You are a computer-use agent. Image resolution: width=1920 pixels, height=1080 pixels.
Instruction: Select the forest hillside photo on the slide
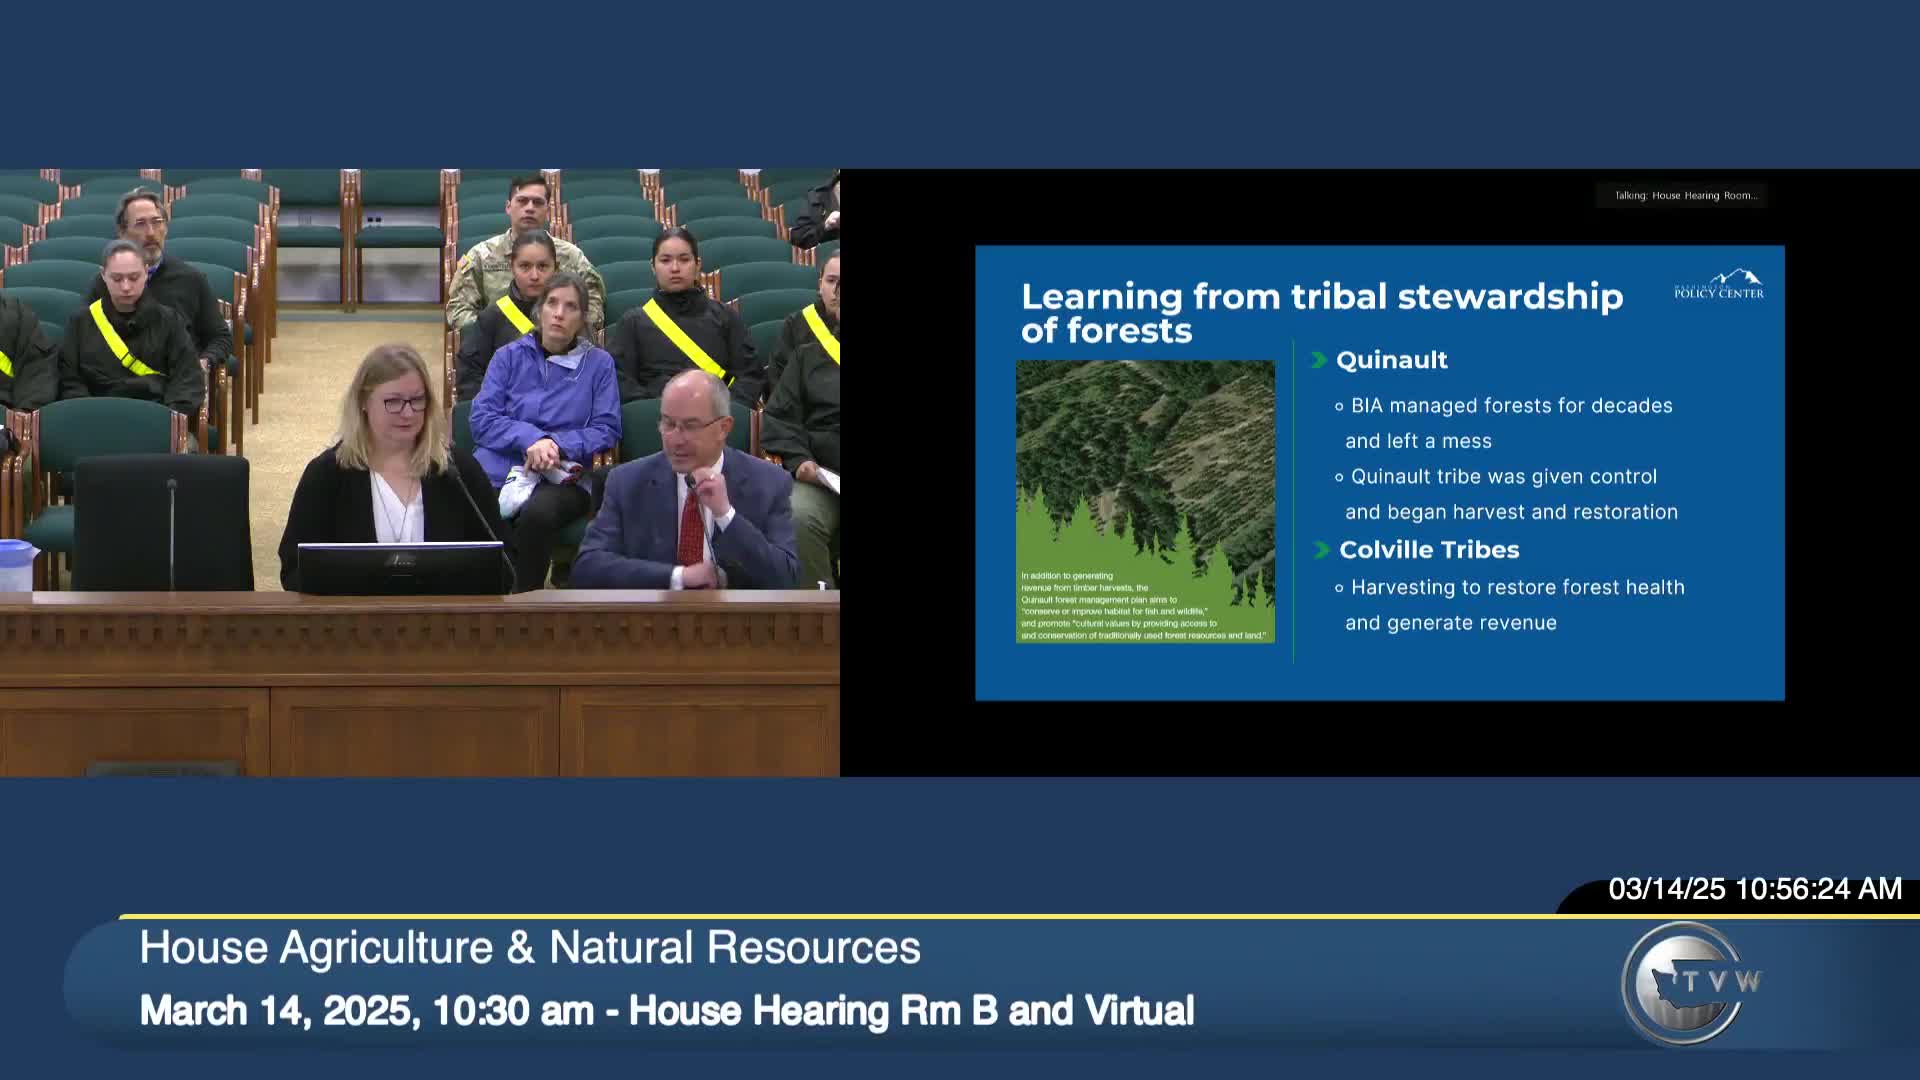click(x=1144, y=500)
